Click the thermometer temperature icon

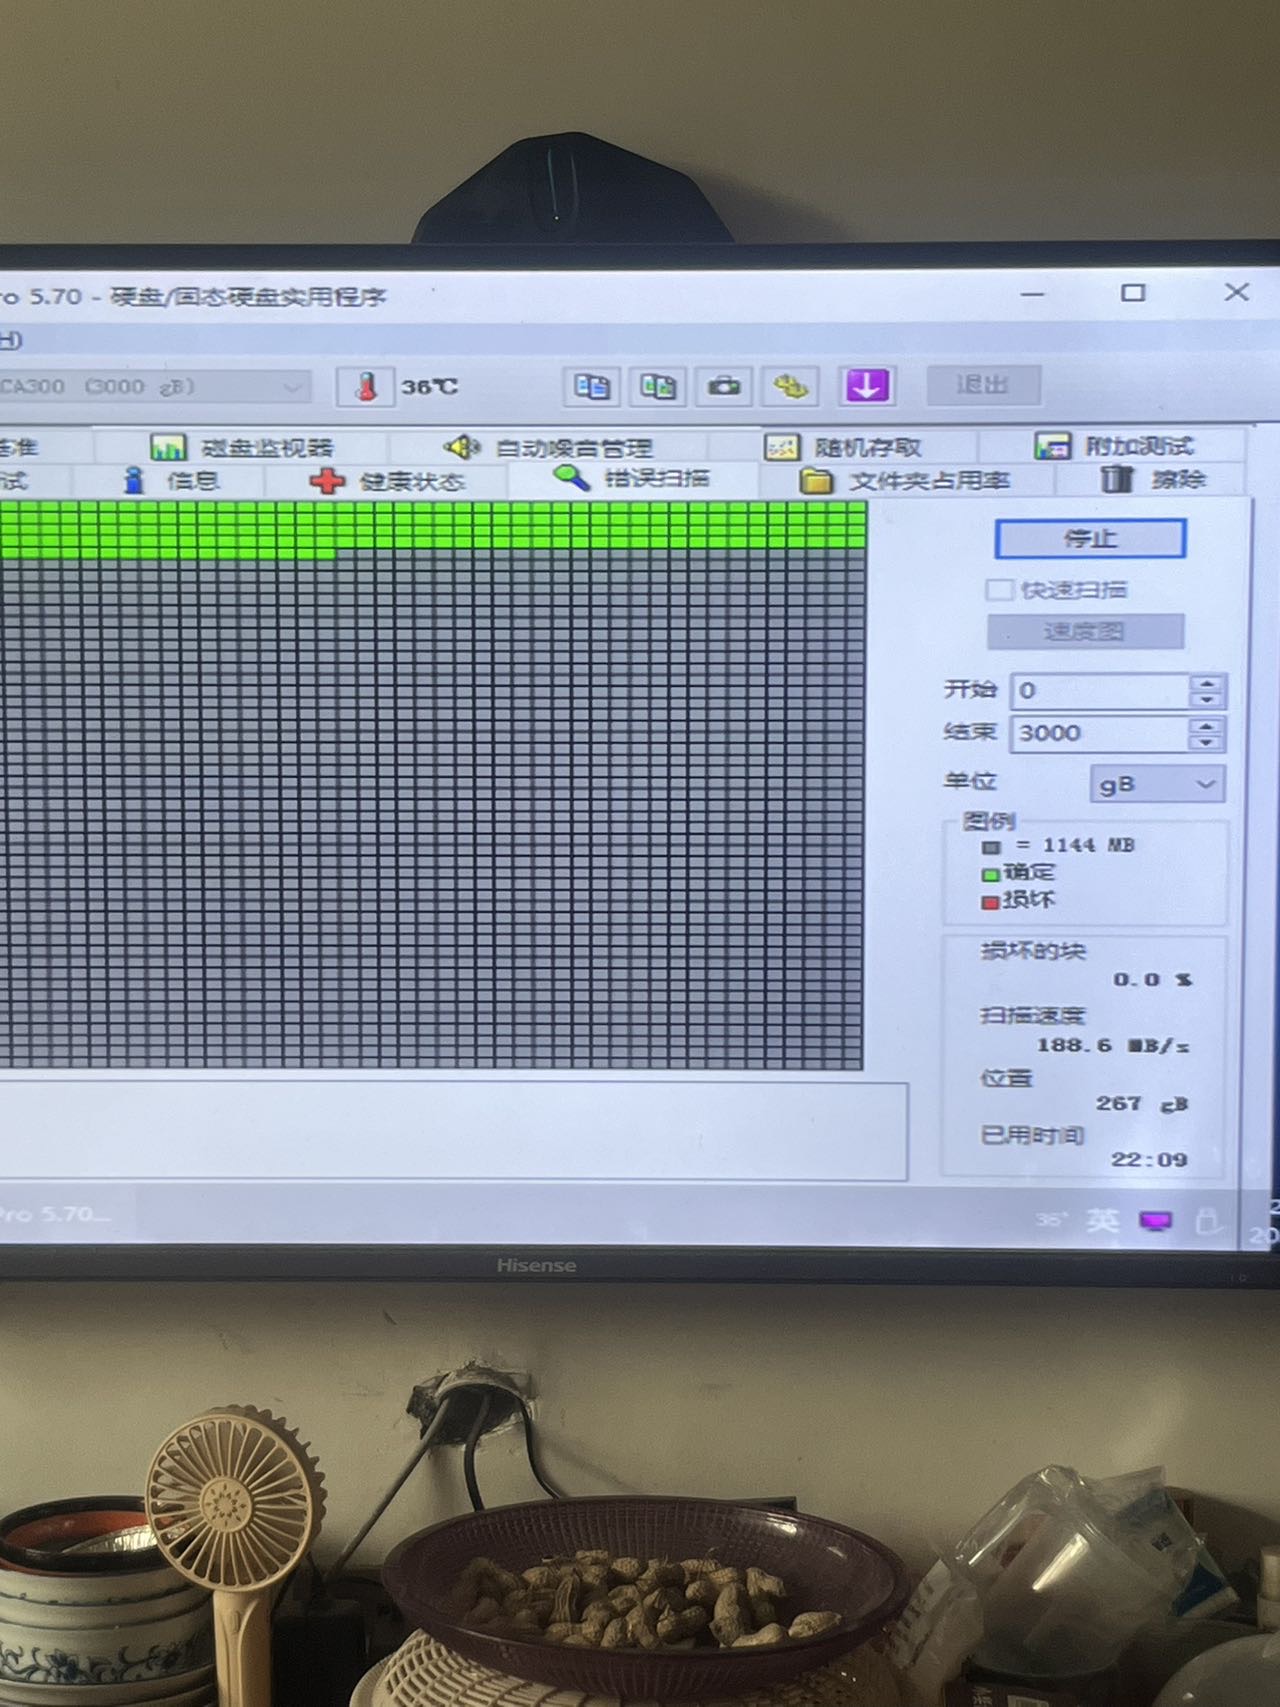(x=365, y=386)
